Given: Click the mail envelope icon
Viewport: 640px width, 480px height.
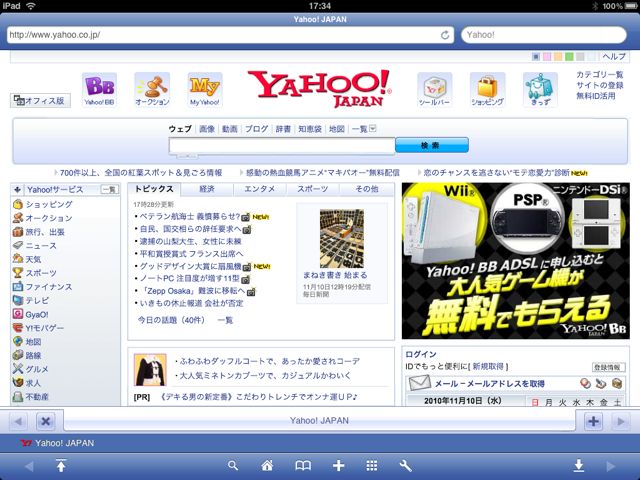Looking at the screenshot, I should coord(420,383).
